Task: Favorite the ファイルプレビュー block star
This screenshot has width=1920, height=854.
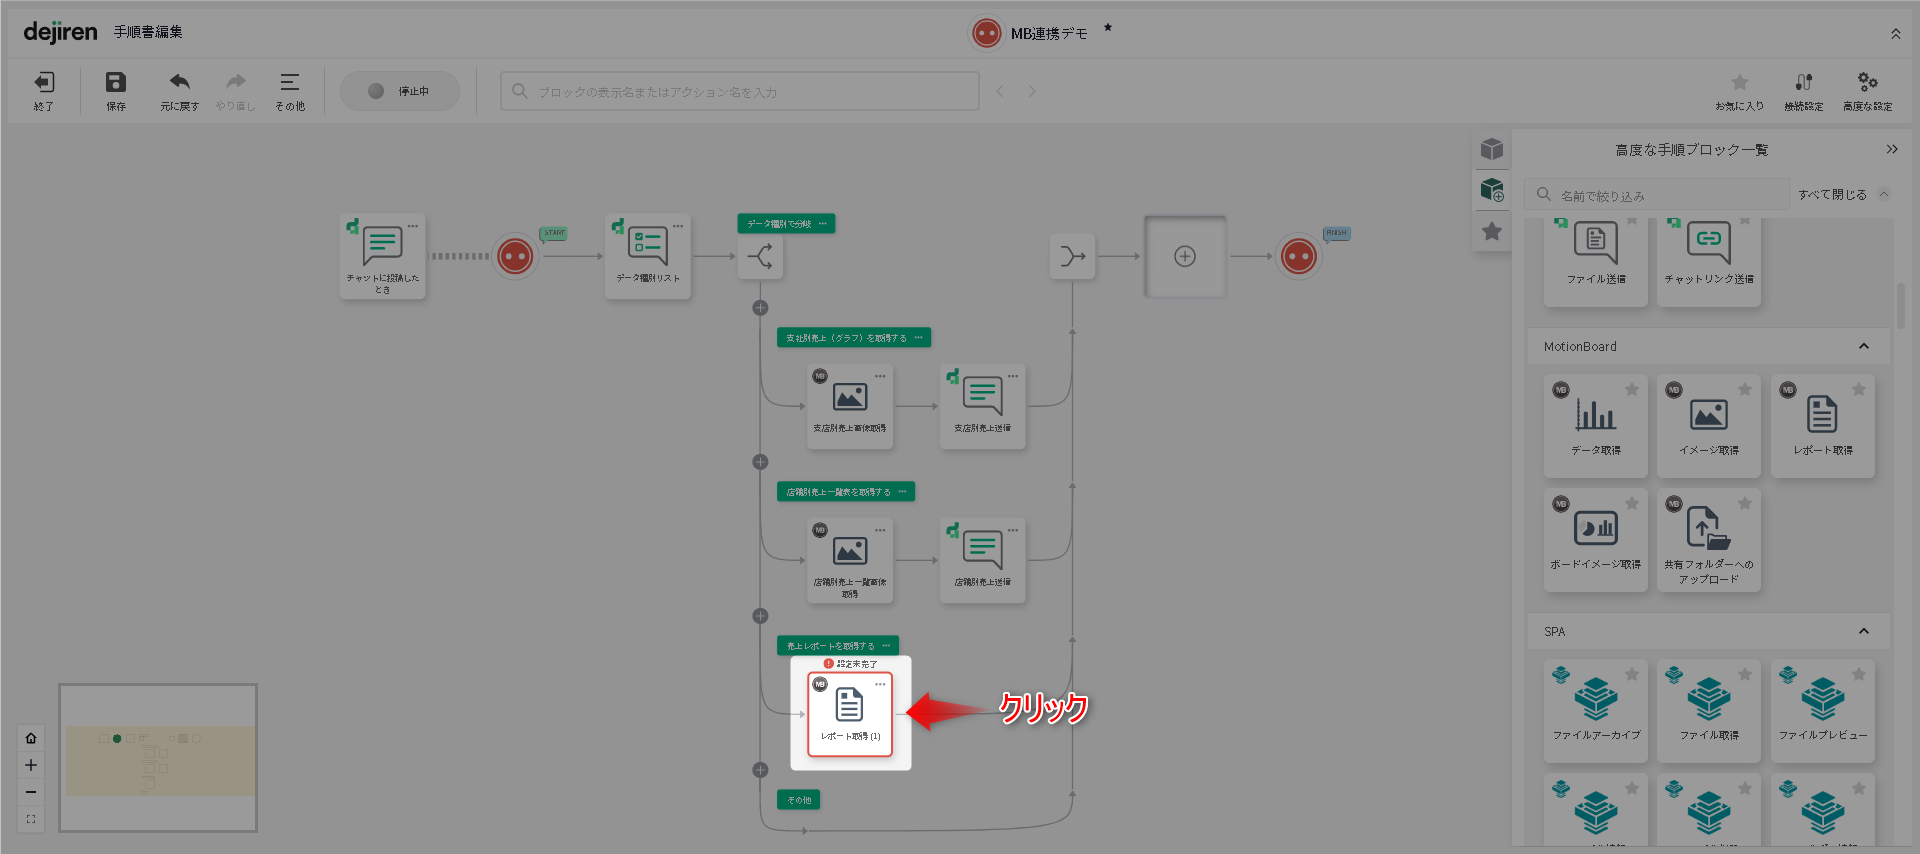Action: coord(1859,674)
